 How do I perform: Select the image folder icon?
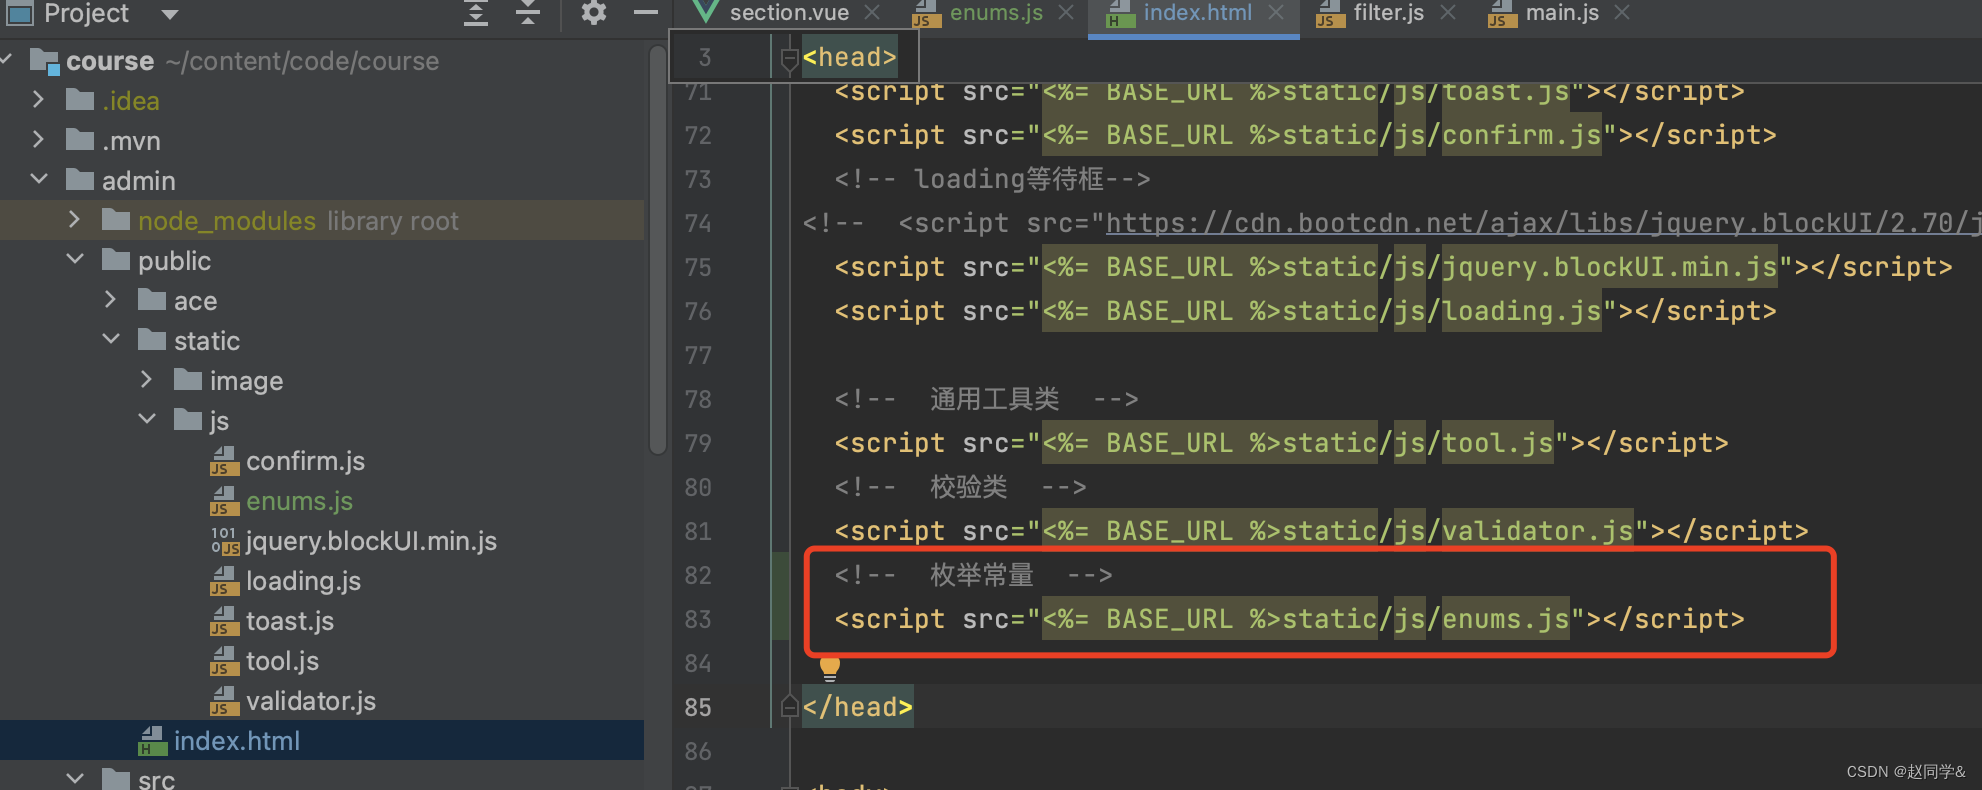pos(188,380)
